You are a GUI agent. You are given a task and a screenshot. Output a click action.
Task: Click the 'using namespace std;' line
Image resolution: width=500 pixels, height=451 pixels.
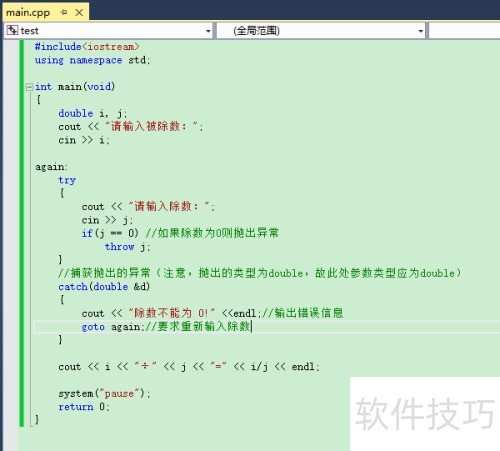click(93, 60)
